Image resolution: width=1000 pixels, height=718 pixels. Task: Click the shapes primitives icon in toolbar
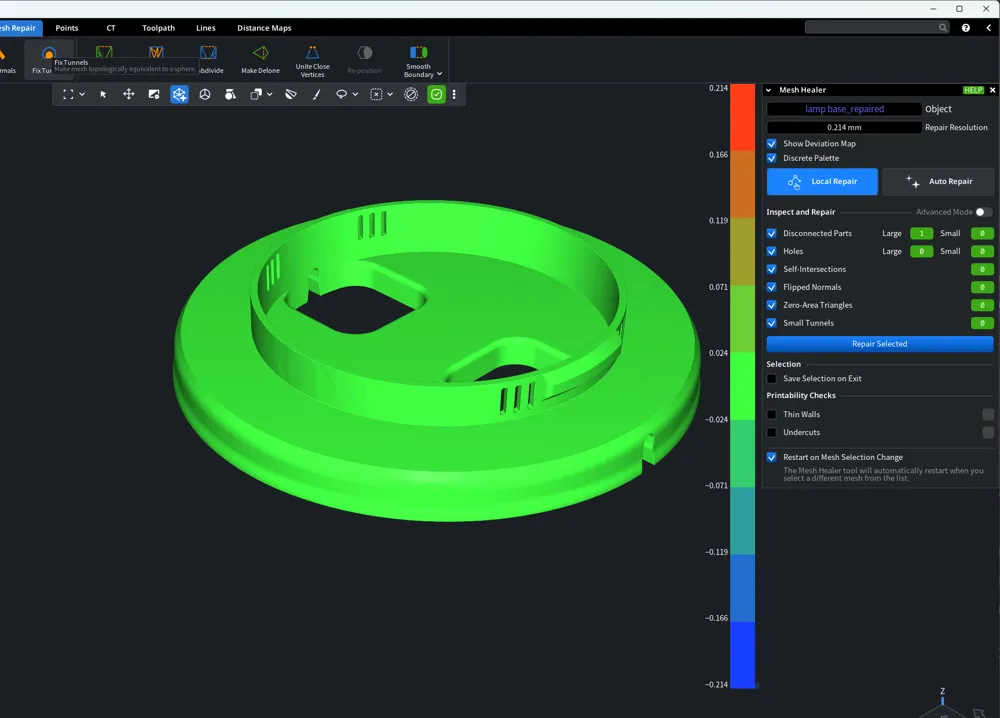pyautogui.click(x=230, y=94)
